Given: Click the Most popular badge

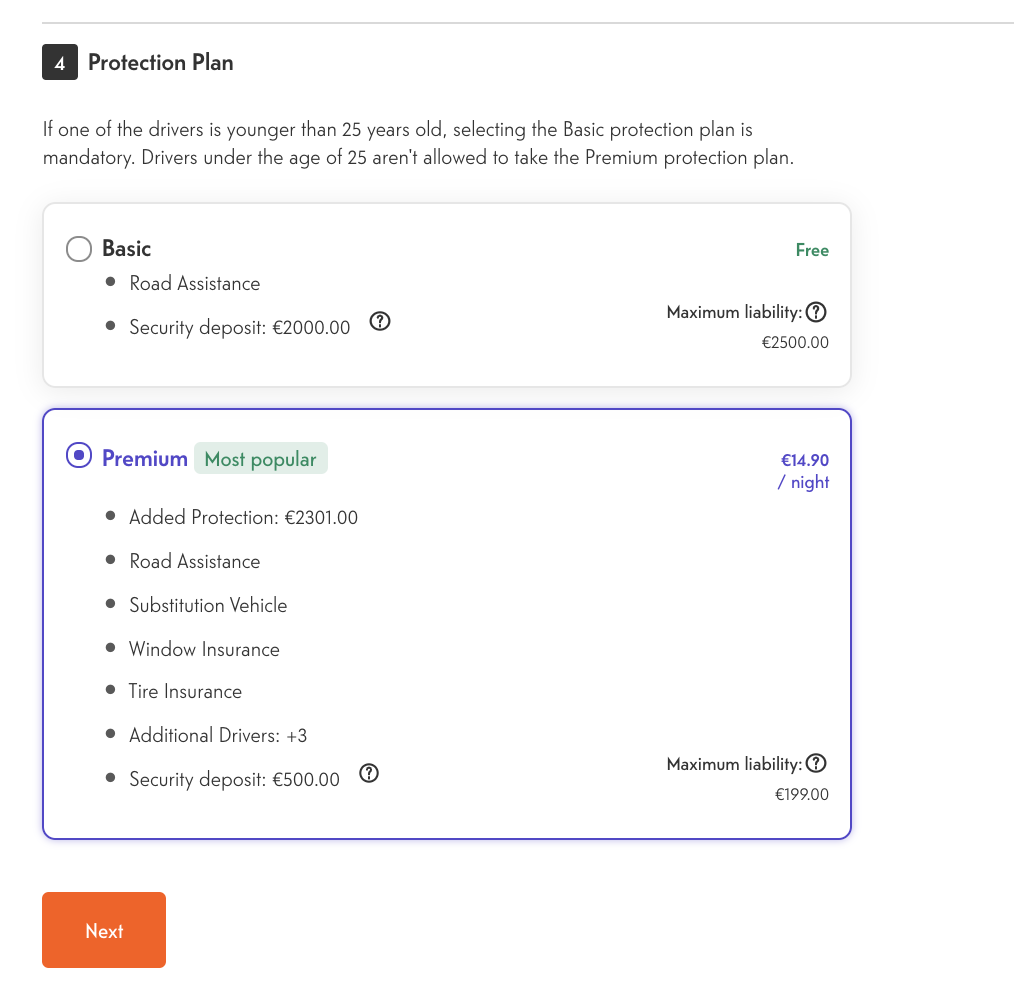Looking at the screenshot, I should pos(260,458).
